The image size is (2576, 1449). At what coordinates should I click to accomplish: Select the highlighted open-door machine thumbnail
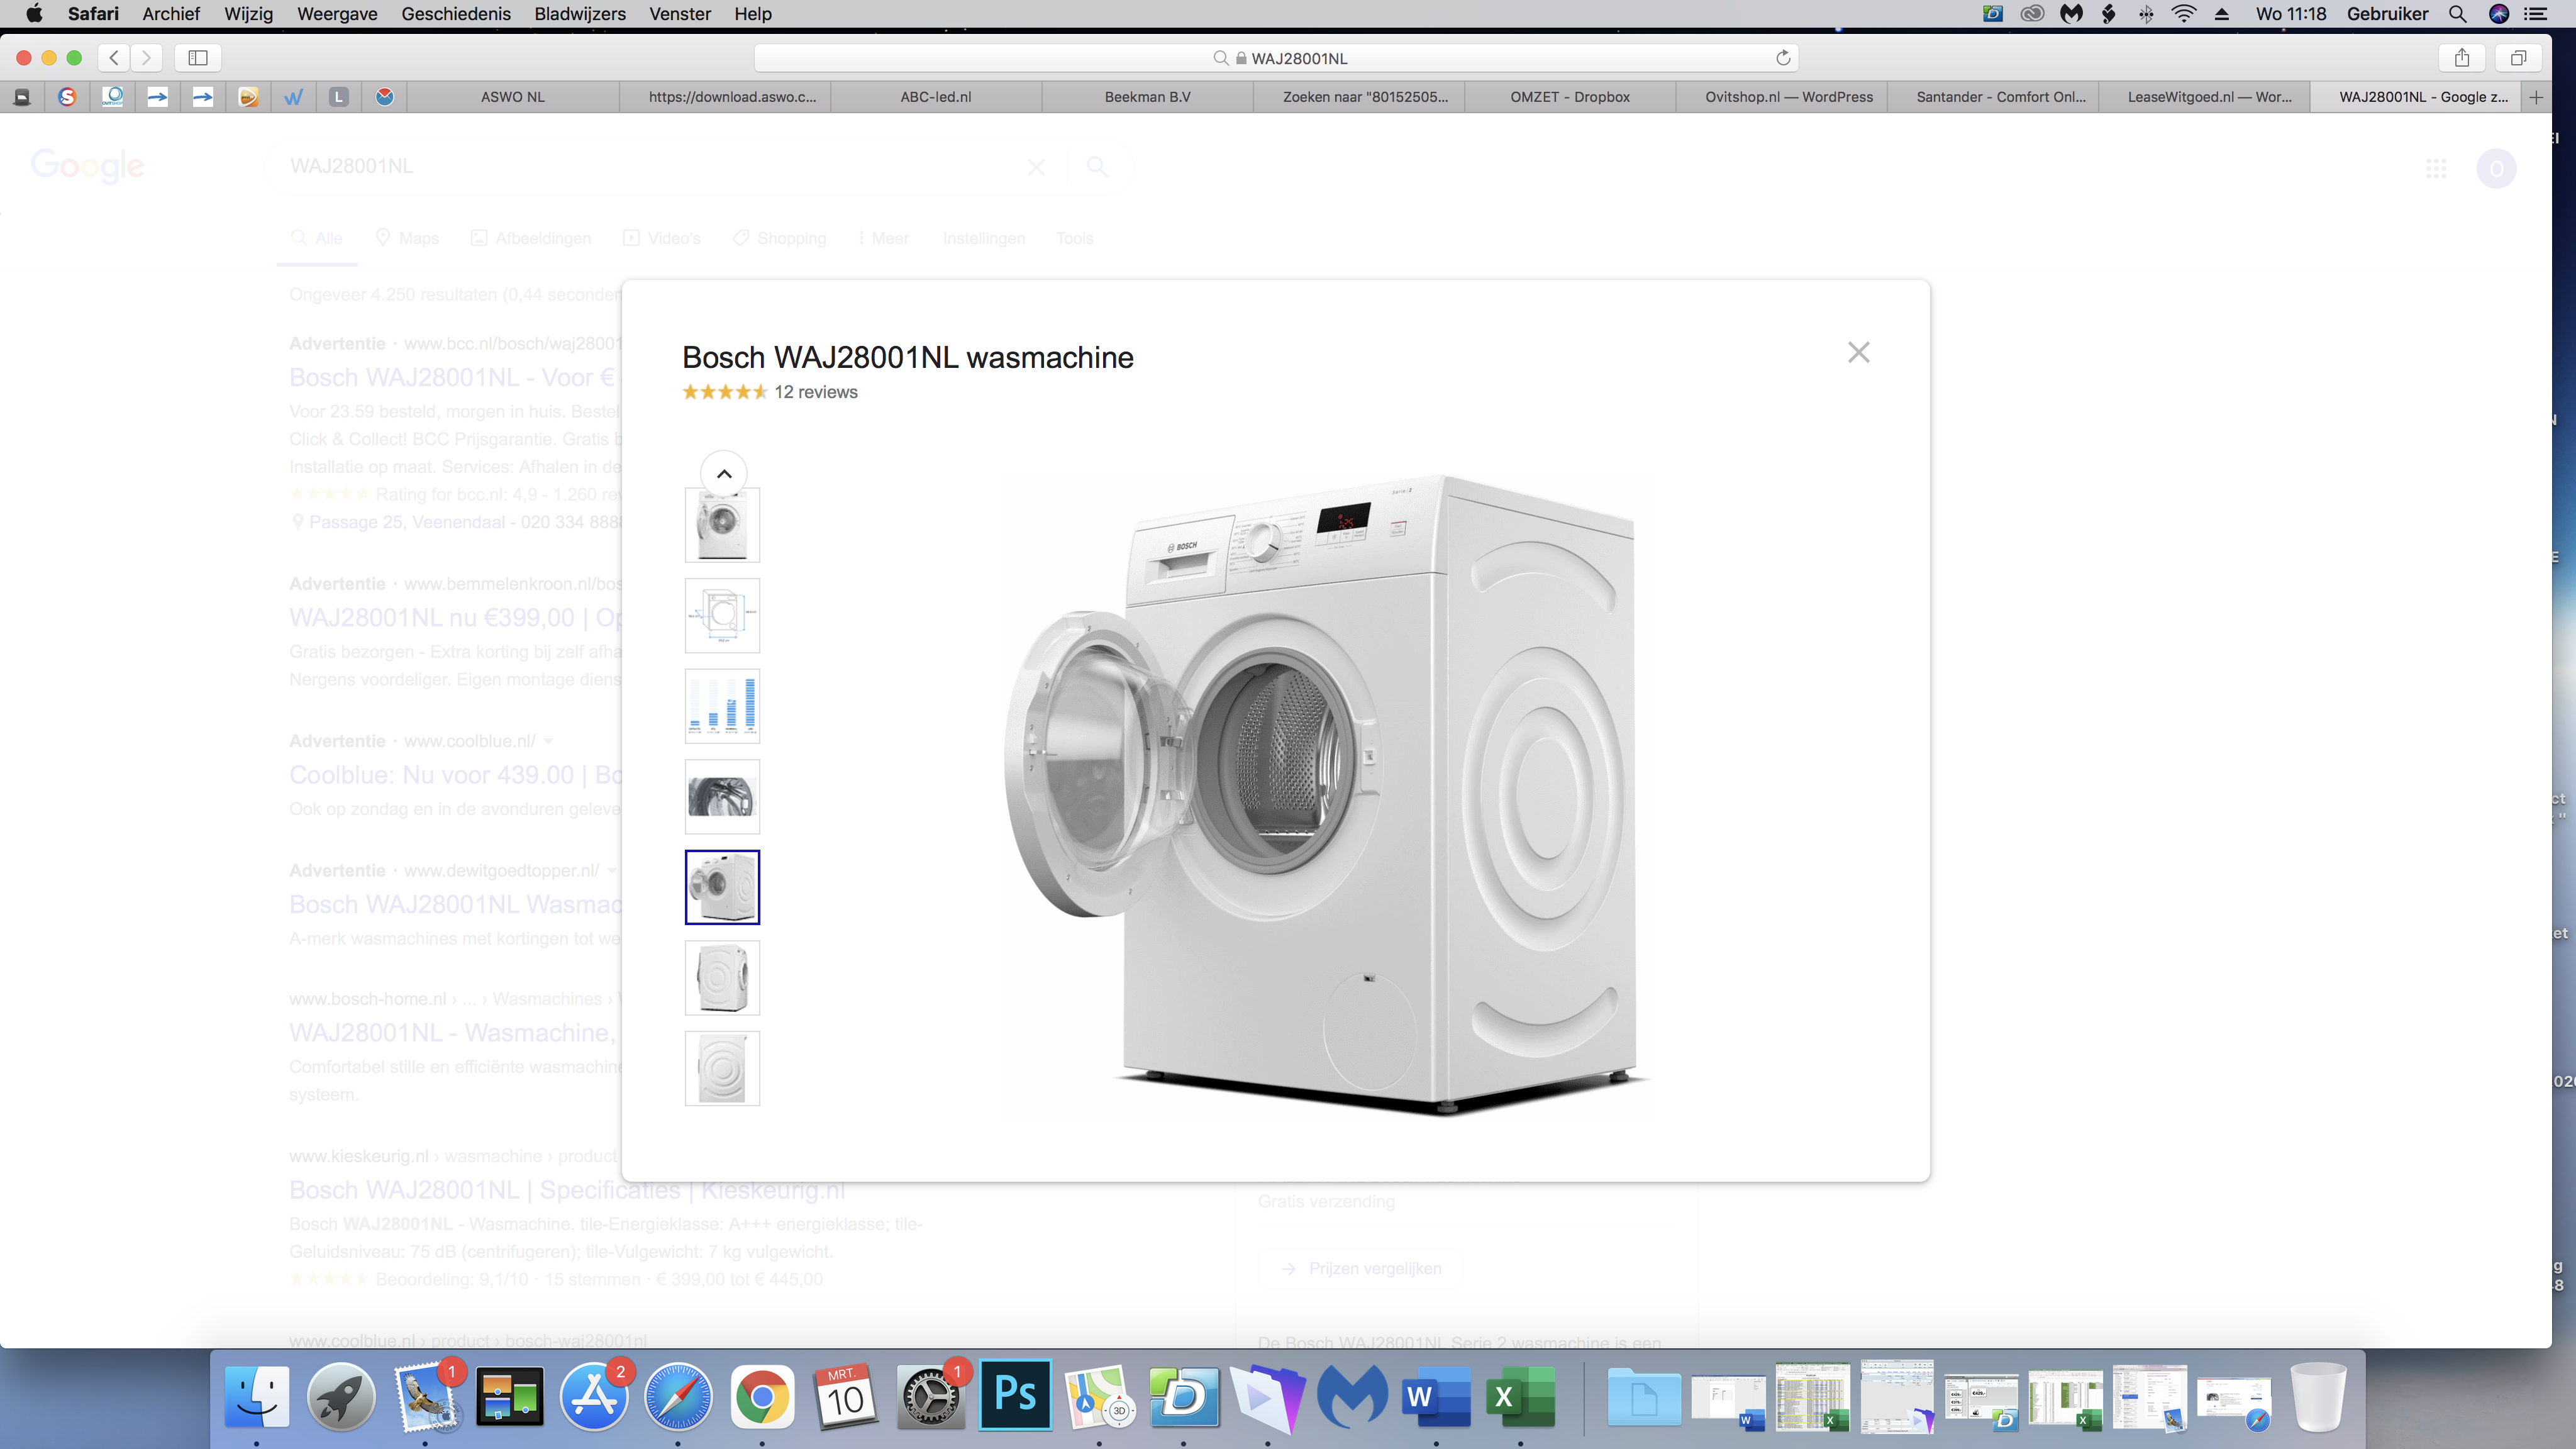(722, 887)
